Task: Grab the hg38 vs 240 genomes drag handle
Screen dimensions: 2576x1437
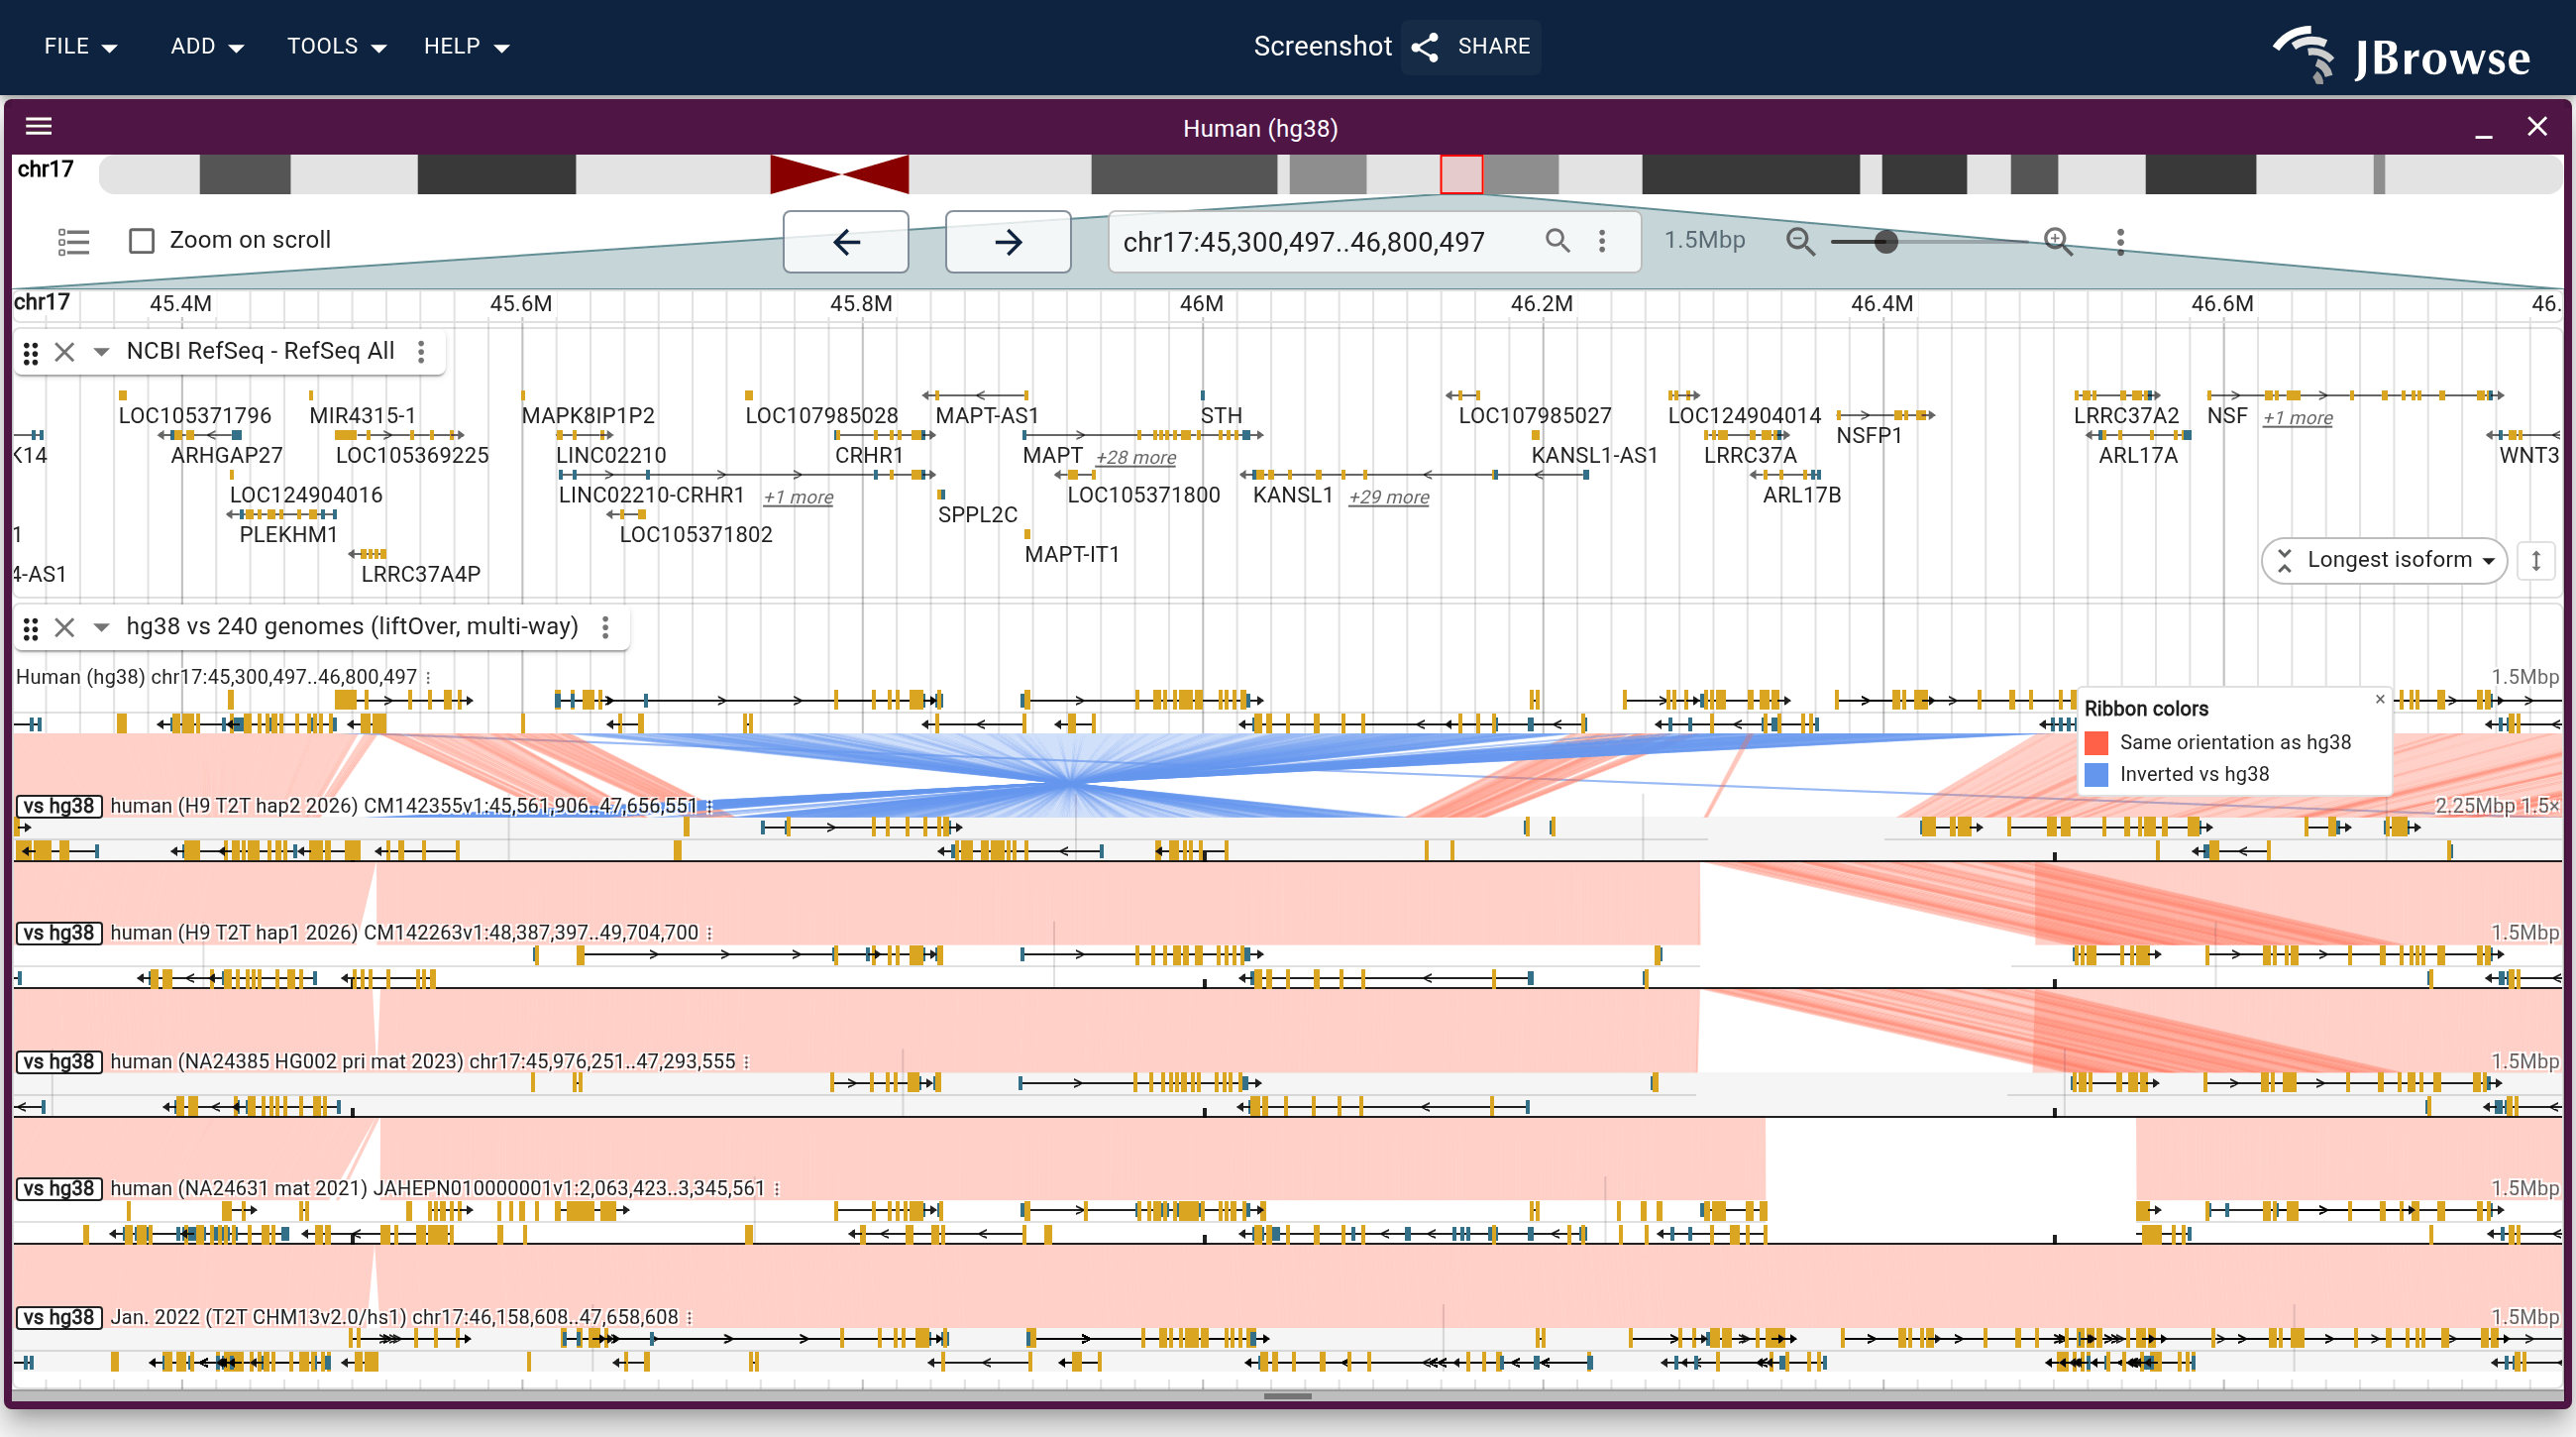Action: coord(31,628)
